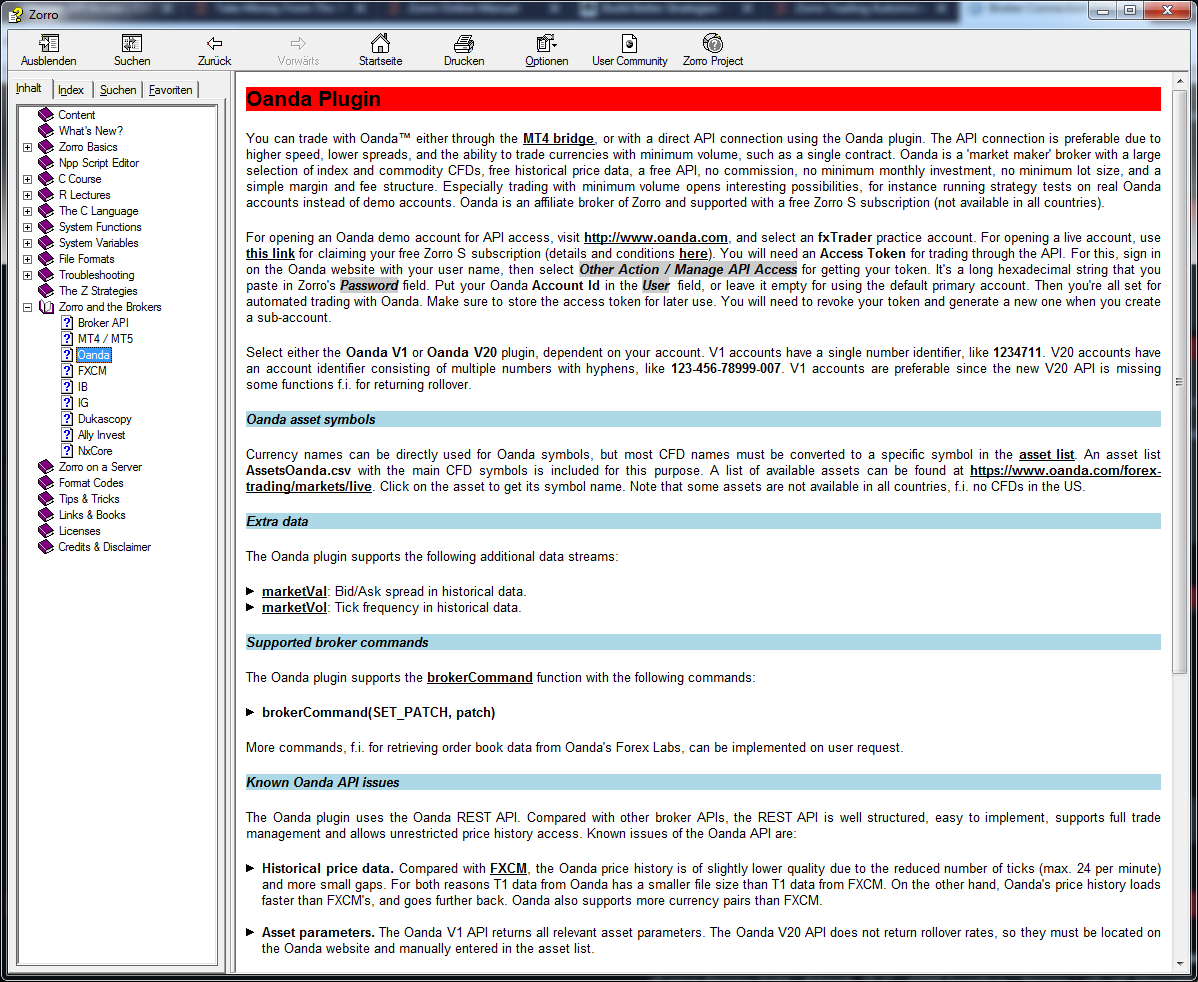Open the brokerCommand link
1198x982 pixels.
point(480,678)
